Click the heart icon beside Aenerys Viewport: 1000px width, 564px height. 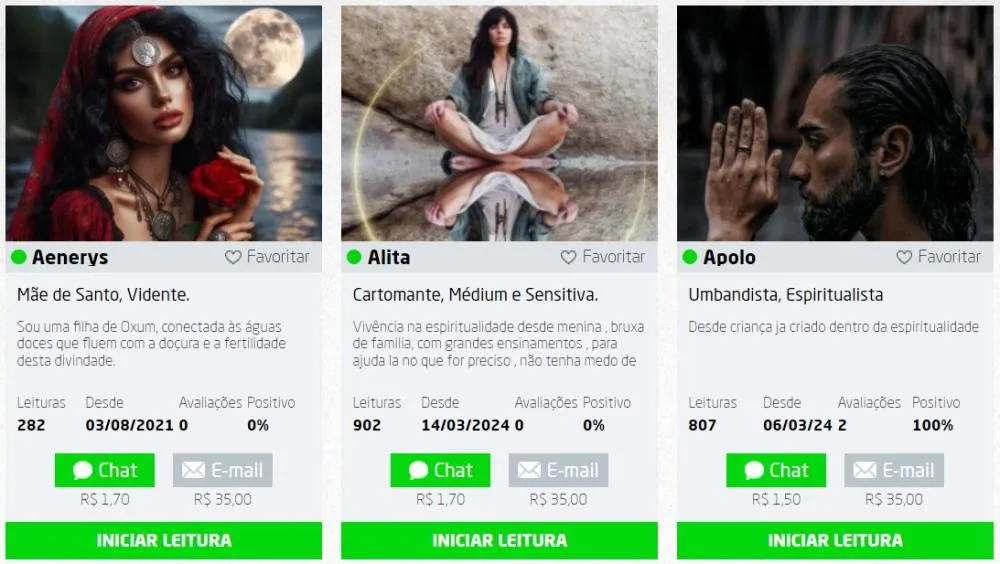[233, 257]
